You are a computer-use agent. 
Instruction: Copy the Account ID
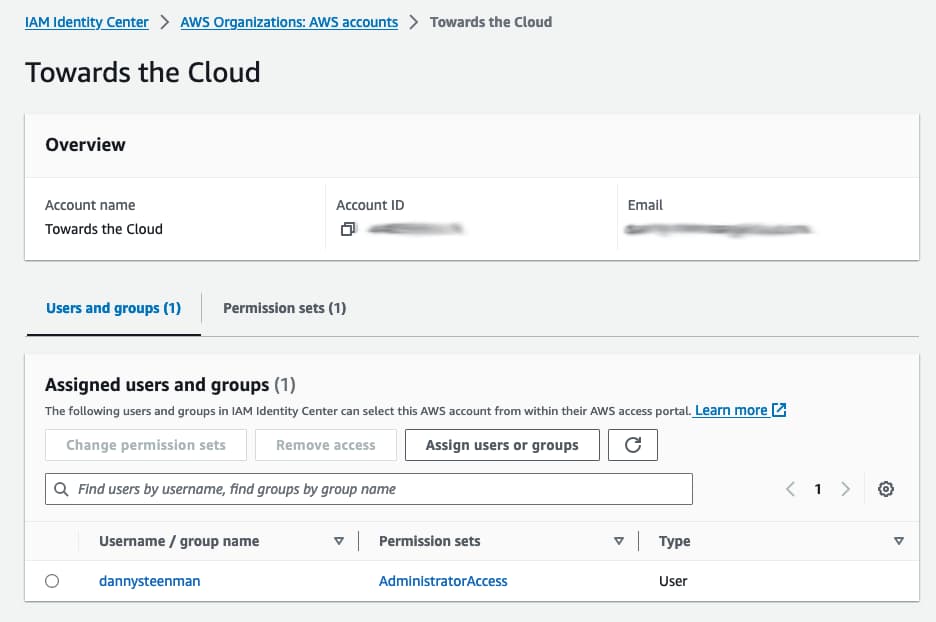pos(347,228)
